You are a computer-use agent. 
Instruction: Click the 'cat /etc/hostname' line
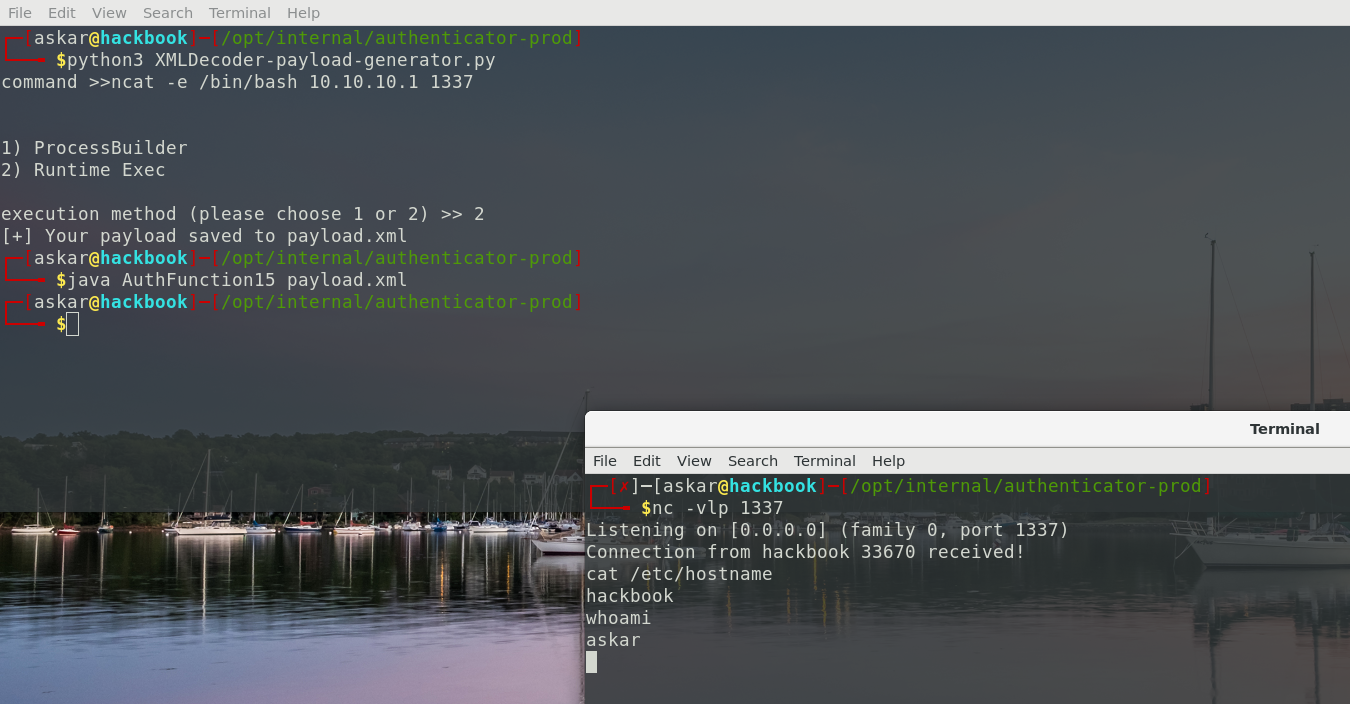(679, 574)
